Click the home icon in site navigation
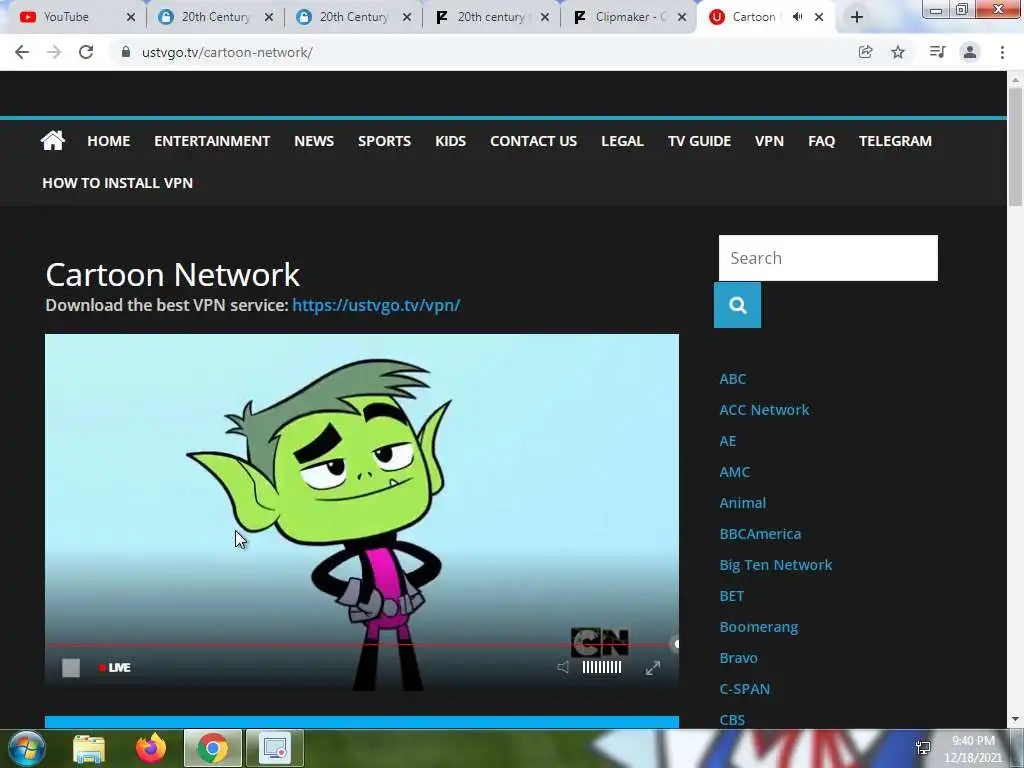 click(x=53, y=140)
